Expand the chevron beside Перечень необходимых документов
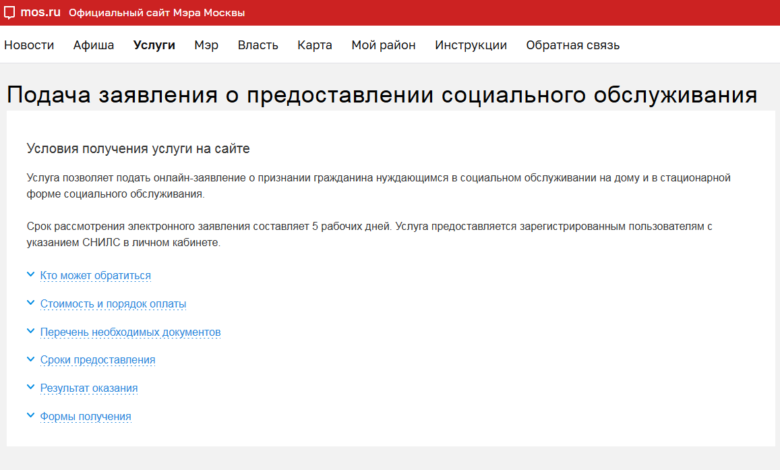Image resolution: width=780 pixels, height=470 pixels. [31, 331]
